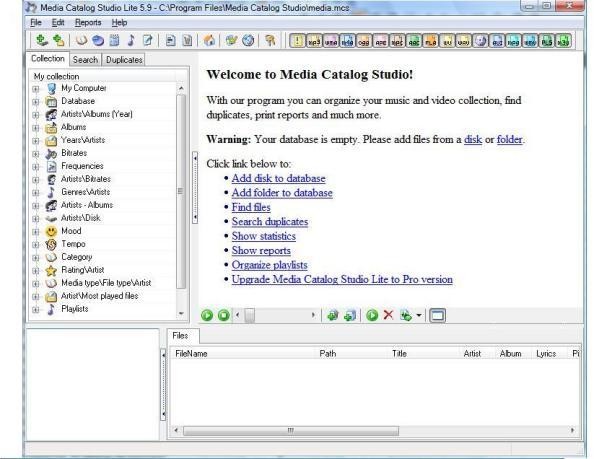The image size is (612, 459).
Task: Click the 'Upgrade Media Catalog Studio Lite to Pro version' link
Action: coord(342,279)
